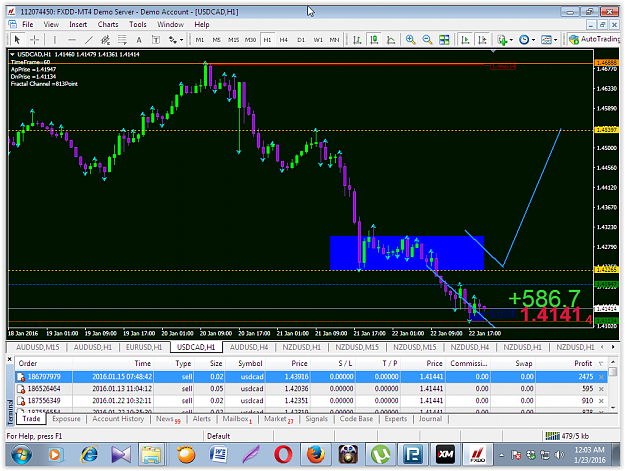The width and height of the screenshot is (625, 471).
Task: Open the View menu
Action: coord(51,24)
